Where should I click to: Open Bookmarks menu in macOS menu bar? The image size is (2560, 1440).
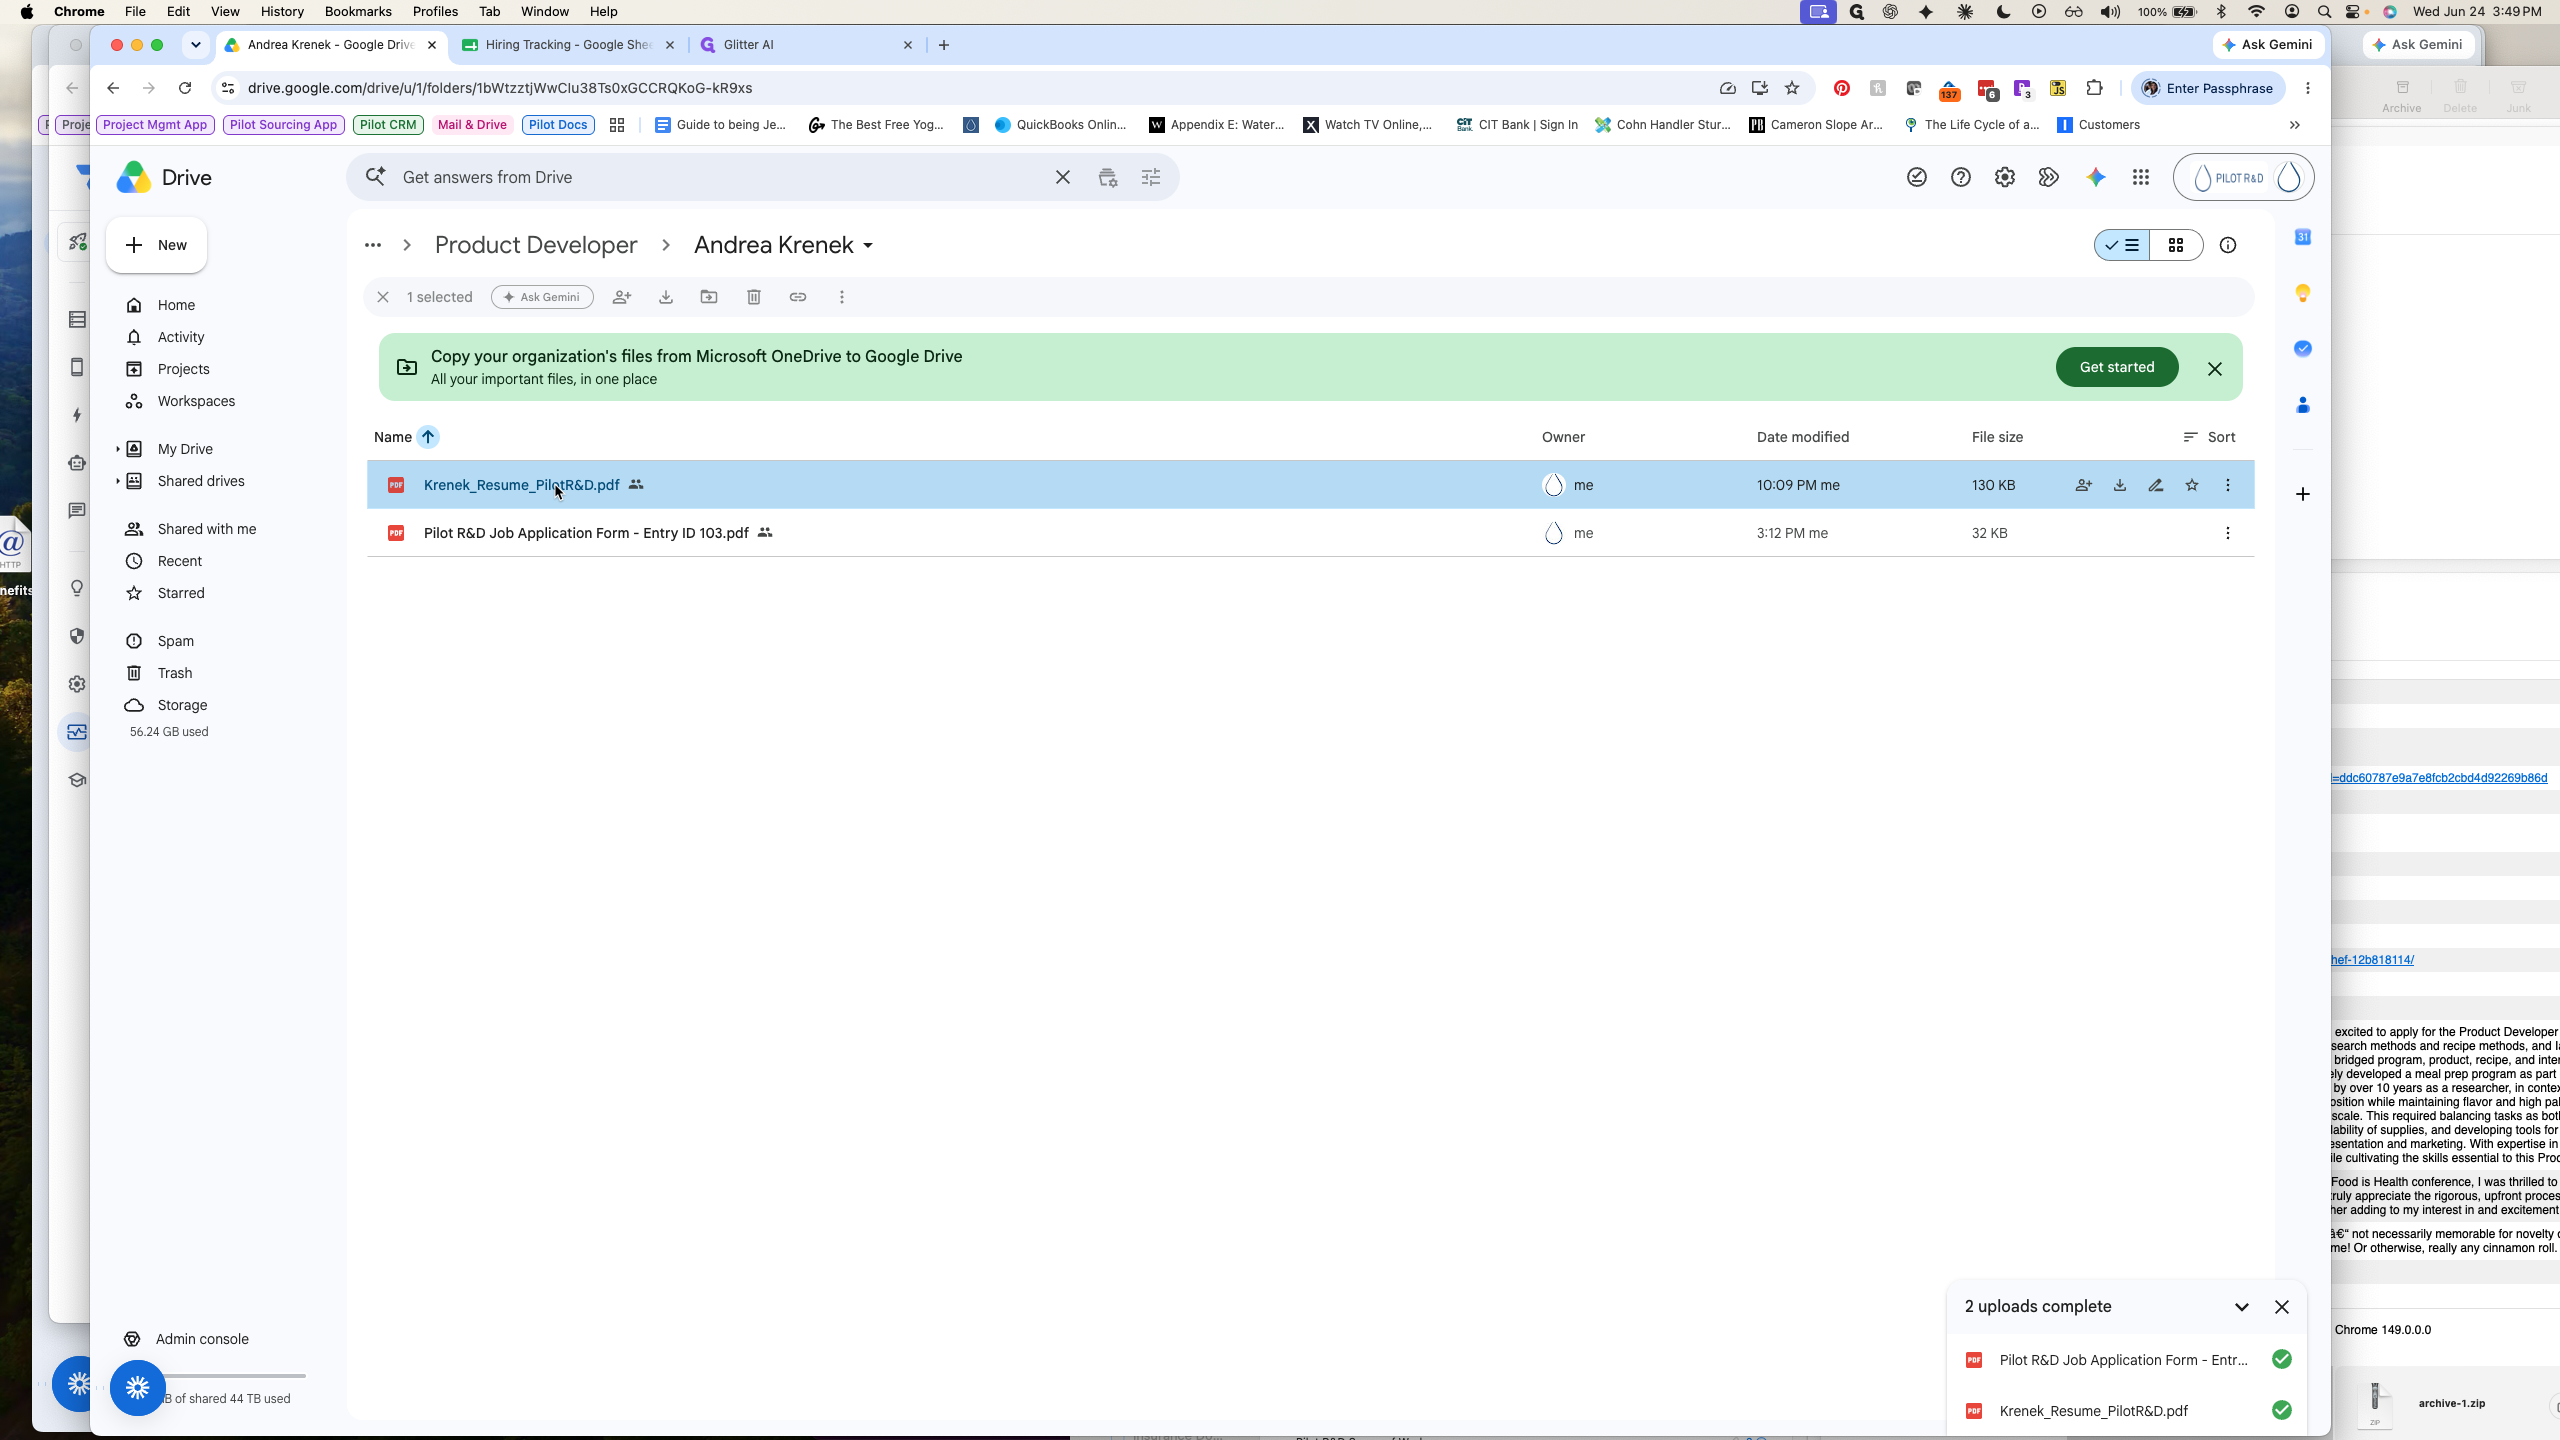358,12
